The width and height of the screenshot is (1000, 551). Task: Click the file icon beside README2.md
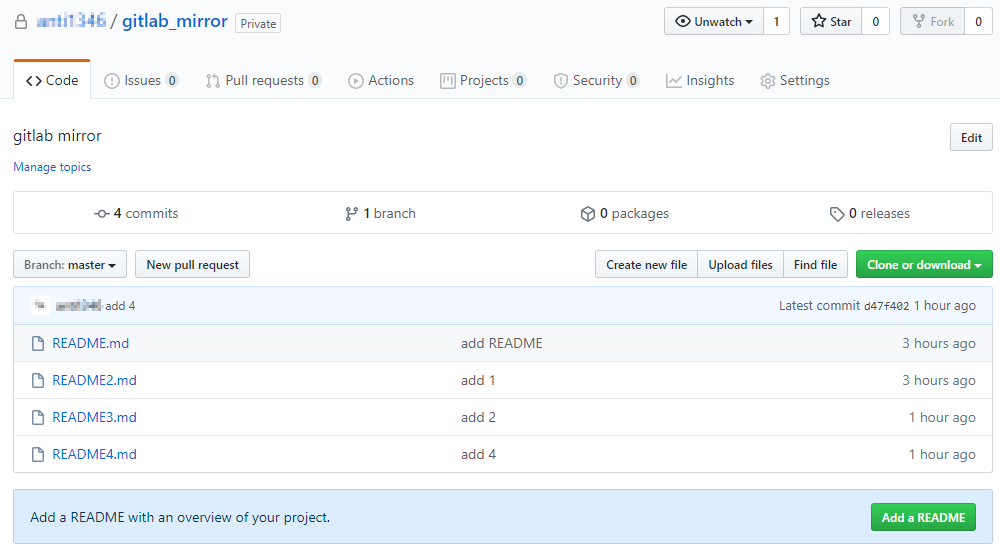38,380
